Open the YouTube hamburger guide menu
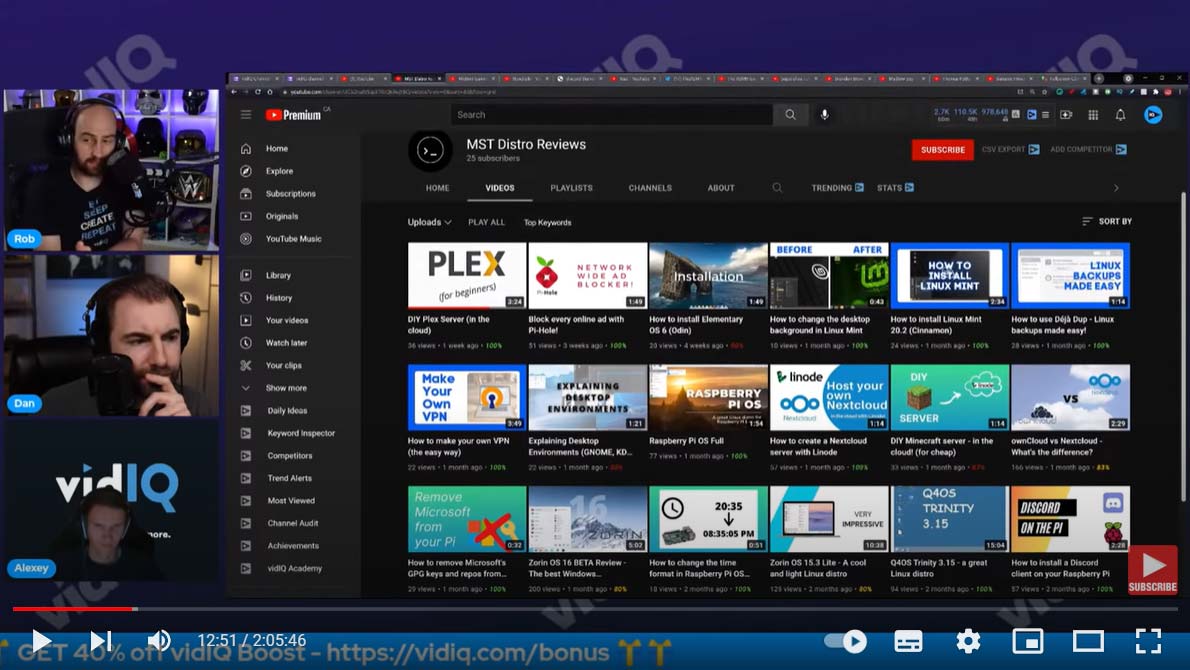Image resolution: width=1190 pixels, height=670 pixels. coord(246,115)
